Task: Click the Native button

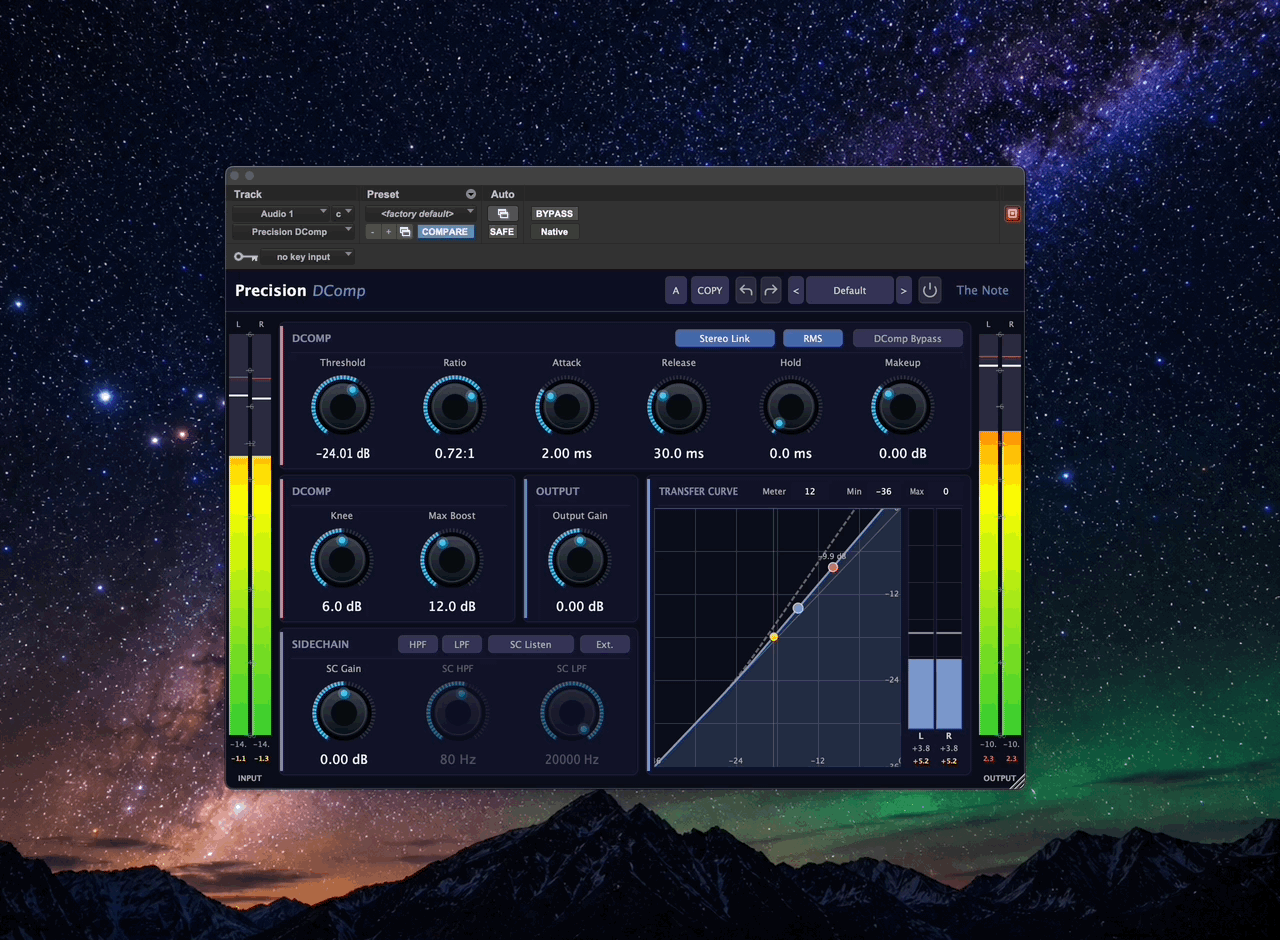Action: pos(554,232)
